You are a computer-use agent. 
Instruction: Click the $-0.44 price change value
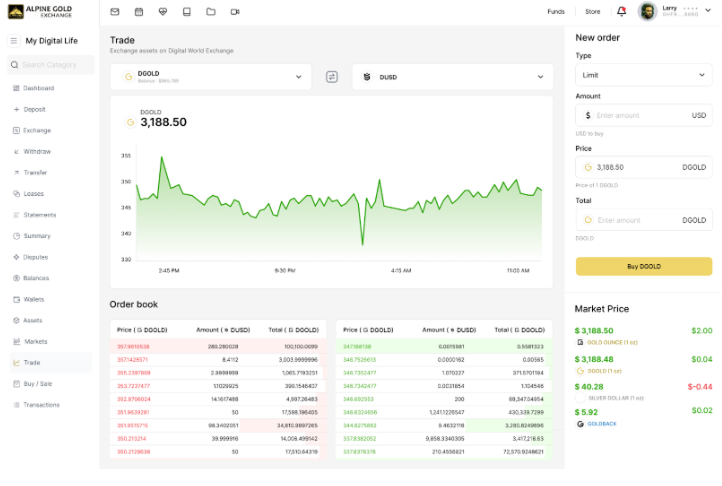(x=700, y=386)
